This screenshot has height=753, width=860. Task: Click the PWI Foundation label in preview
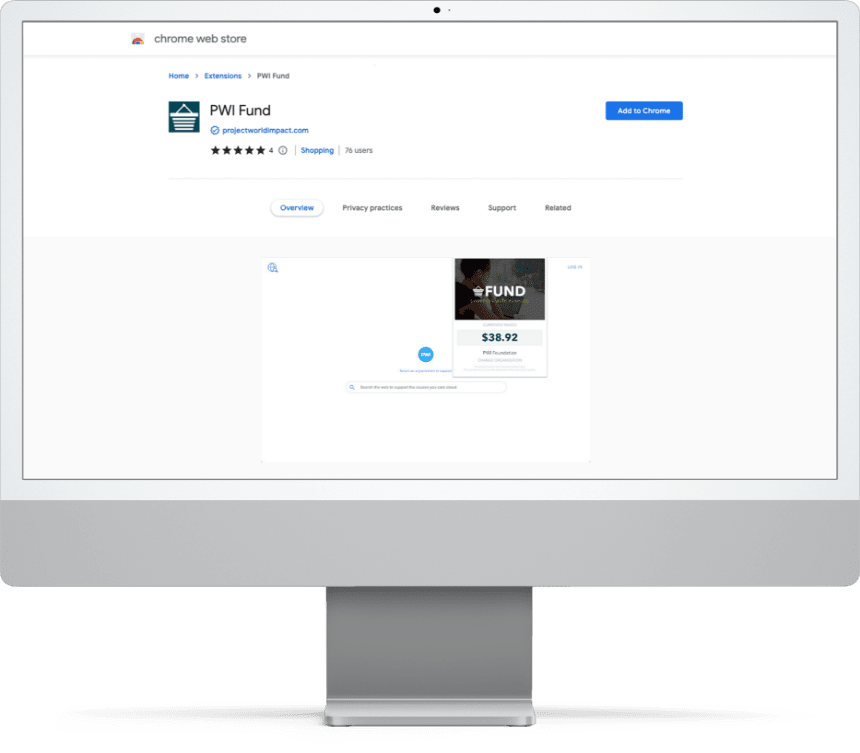500,353
